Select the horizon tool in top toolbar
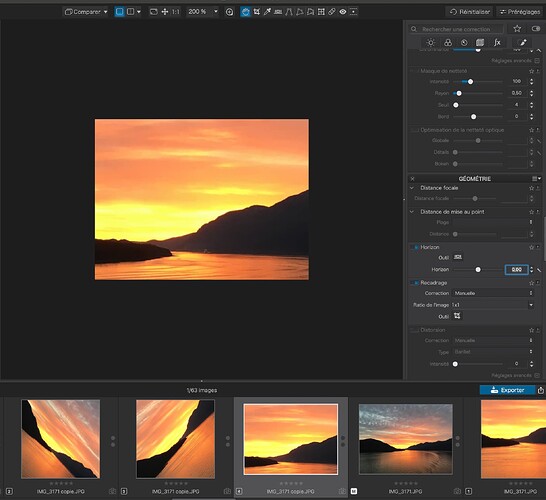The image size is (546, 500). point(278,12)
